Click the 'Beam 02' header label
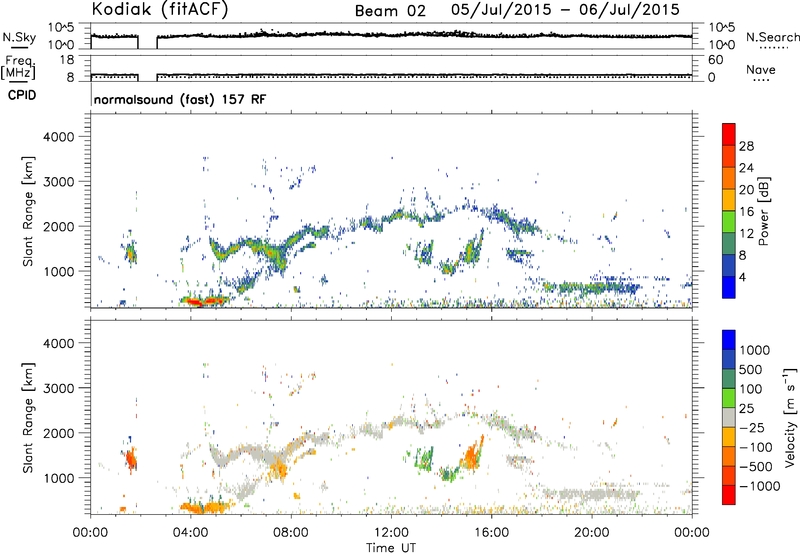The height and width of the screenshot is (554, 800). click(390, 11)
